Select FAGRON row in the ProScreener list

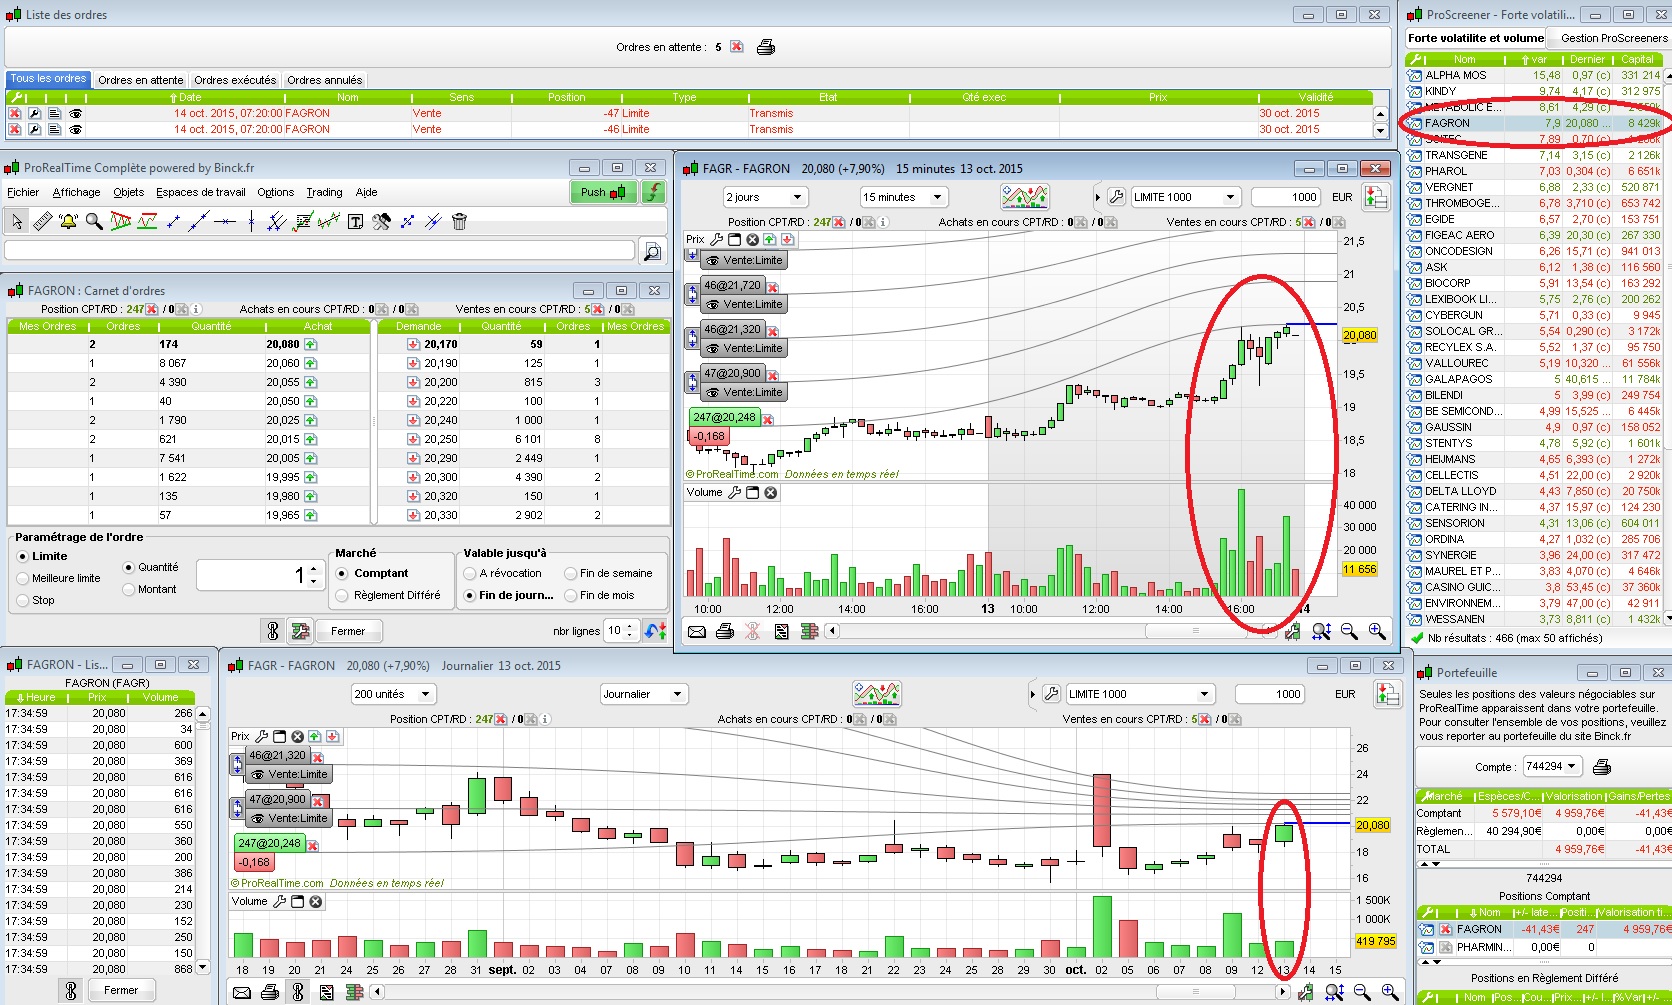pos(1534,123)
